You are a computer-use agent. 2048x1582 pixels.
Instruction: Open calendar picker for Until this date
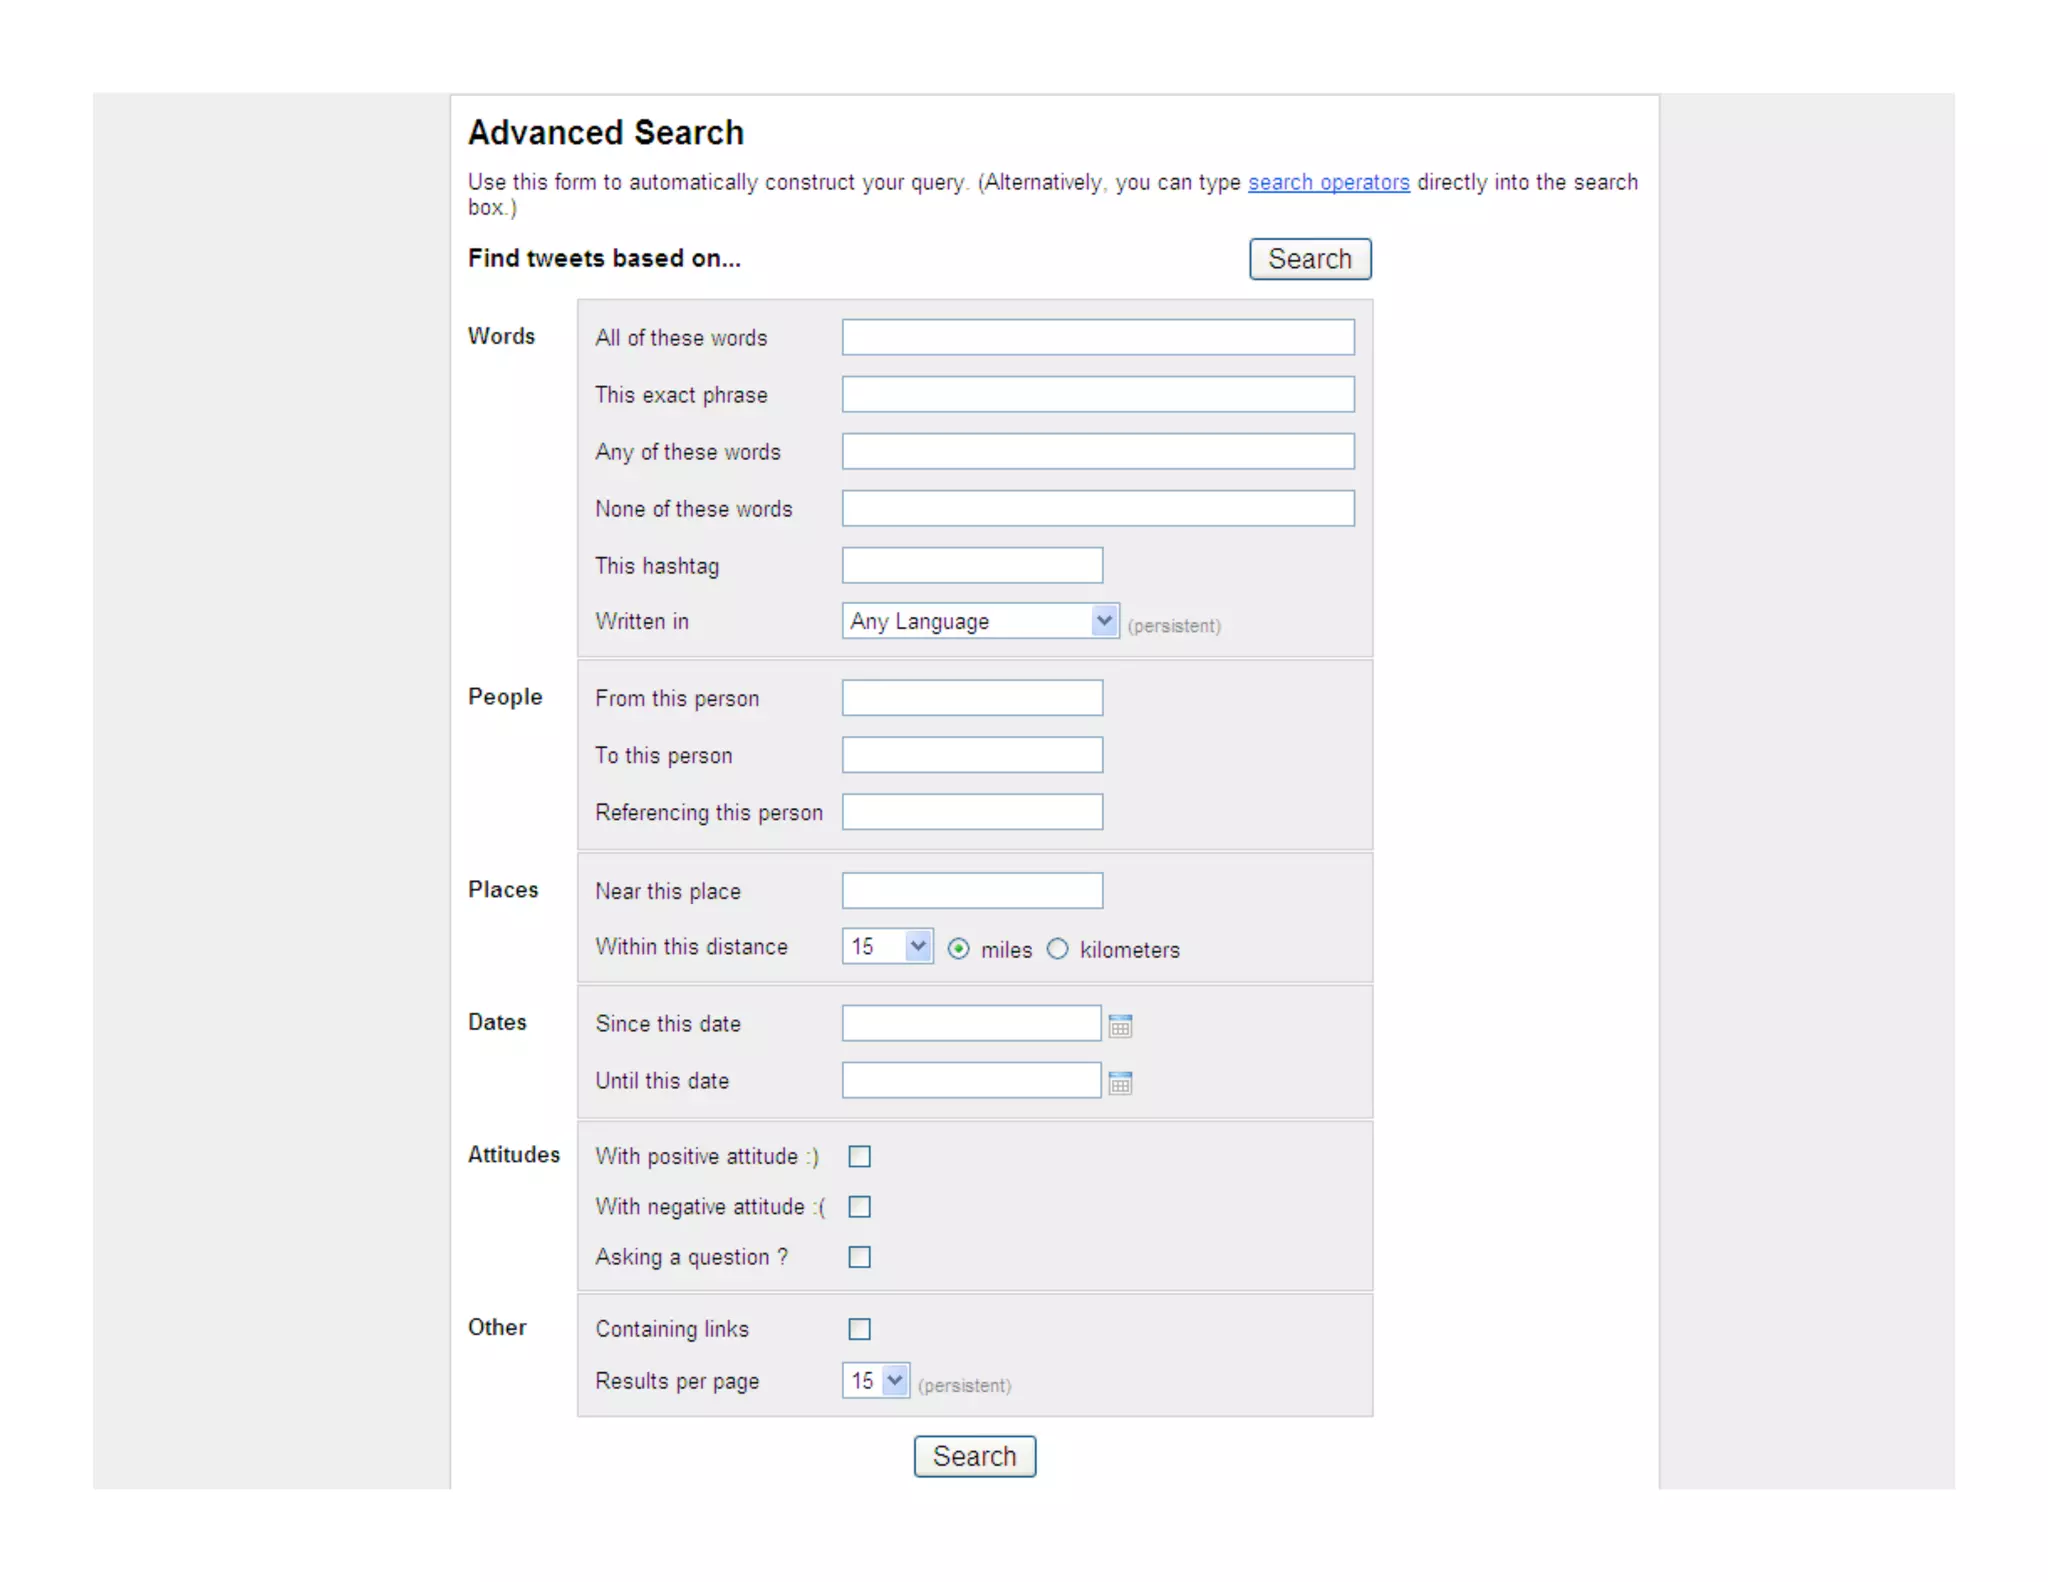tap(1120, 1082)
